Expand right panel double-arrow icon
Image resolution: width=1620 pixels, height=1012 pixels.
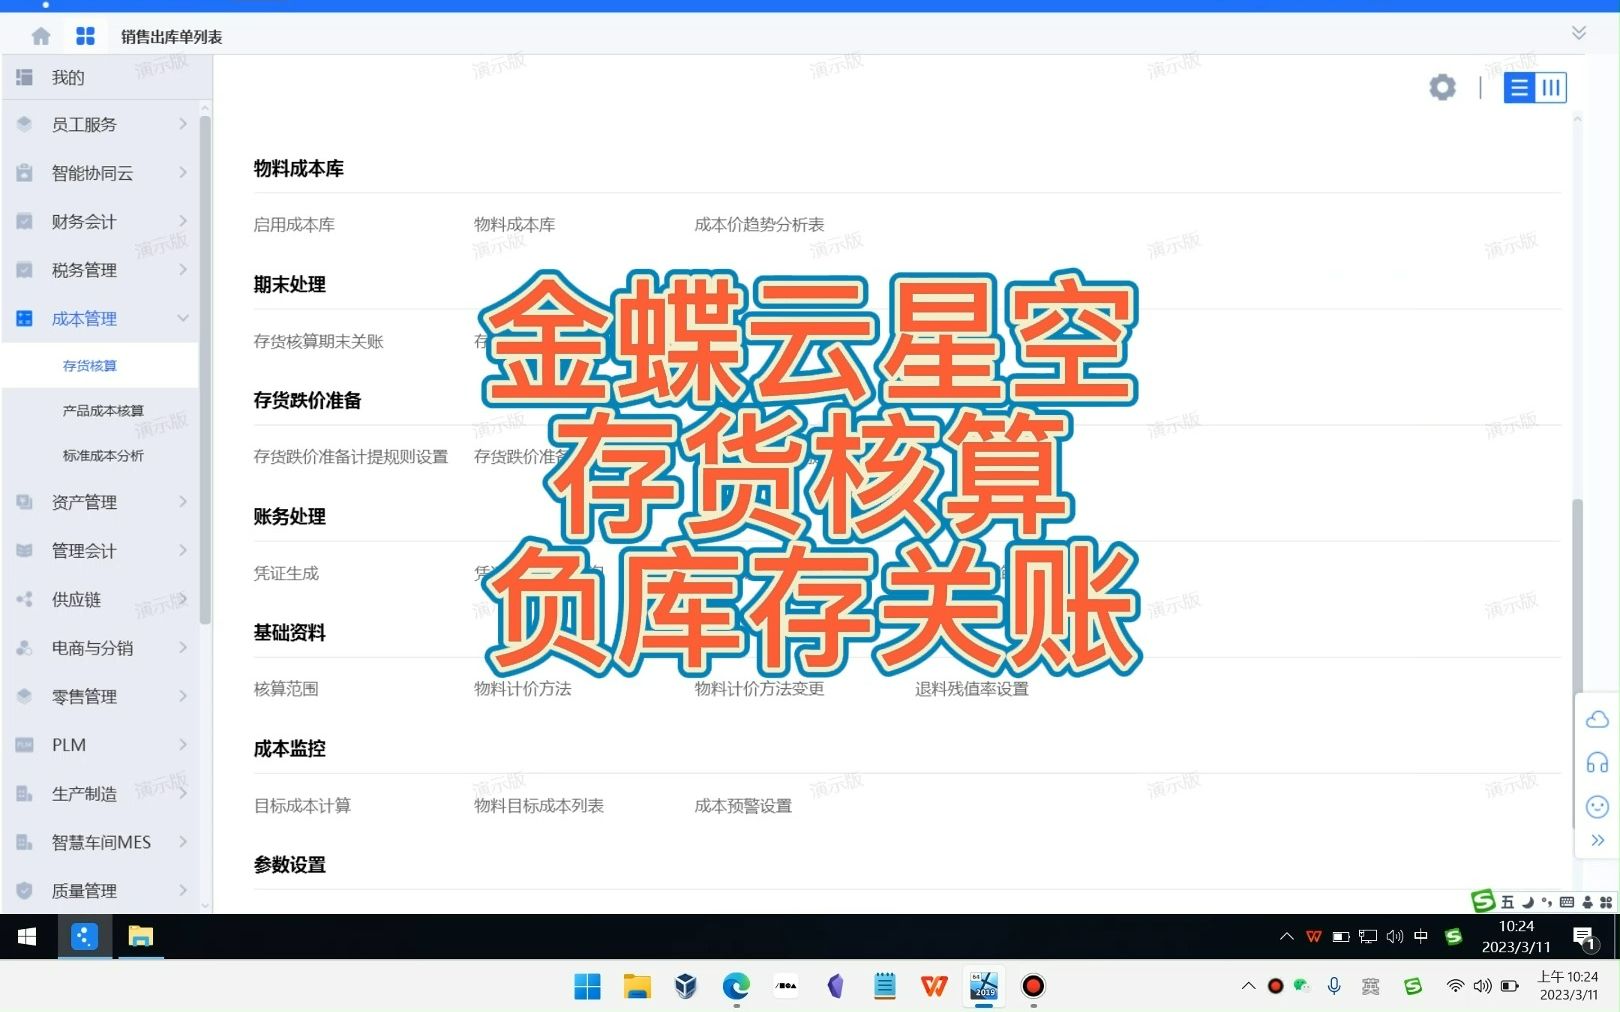tap(1597, 840)
